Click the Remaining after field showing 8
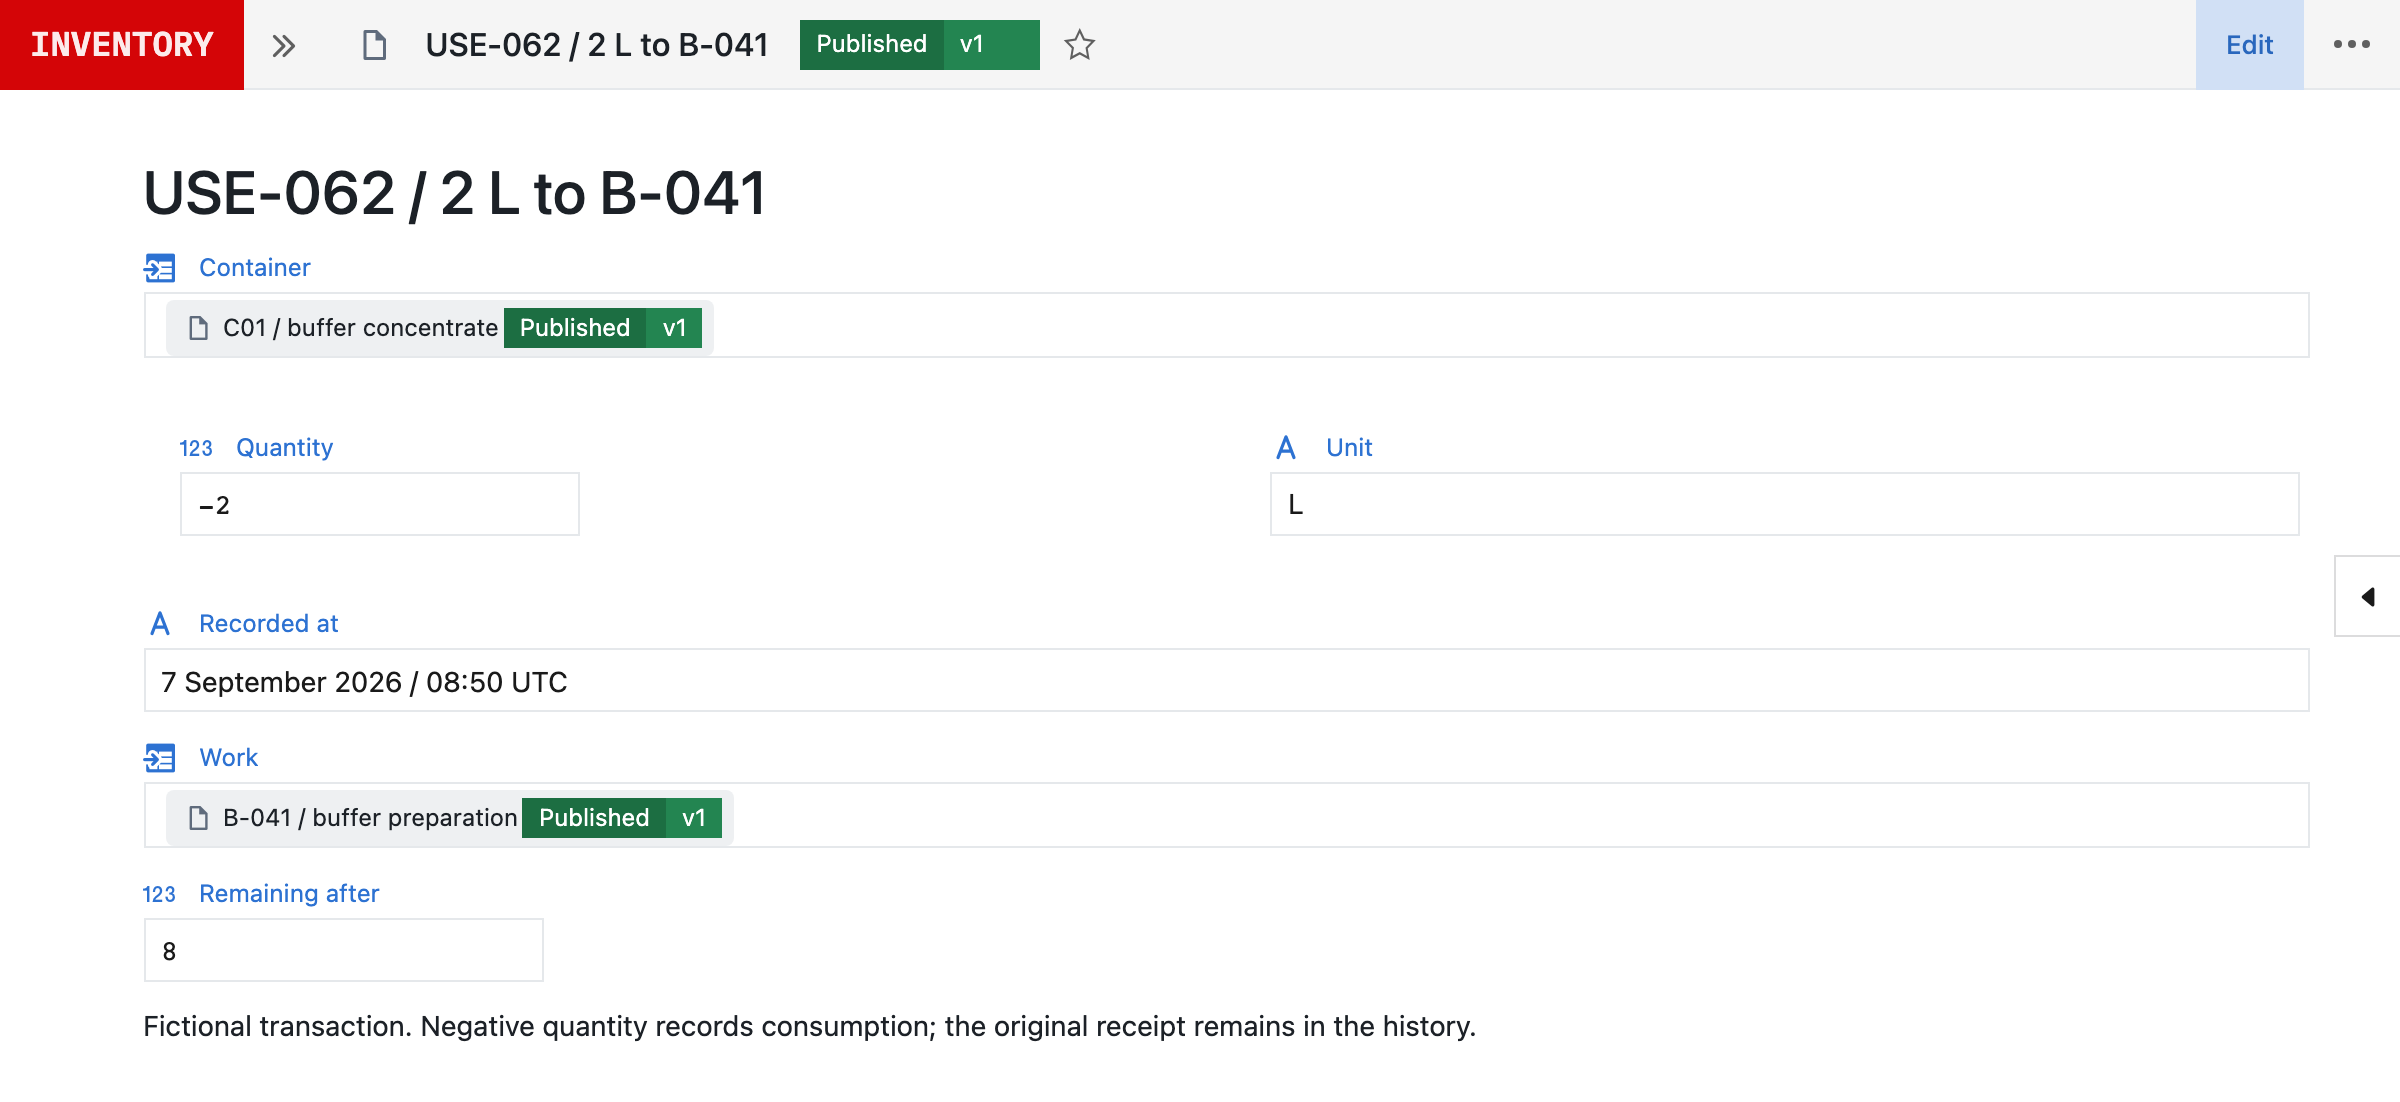The width and height of the screenshot is (2400, 1102). [344, 950]
